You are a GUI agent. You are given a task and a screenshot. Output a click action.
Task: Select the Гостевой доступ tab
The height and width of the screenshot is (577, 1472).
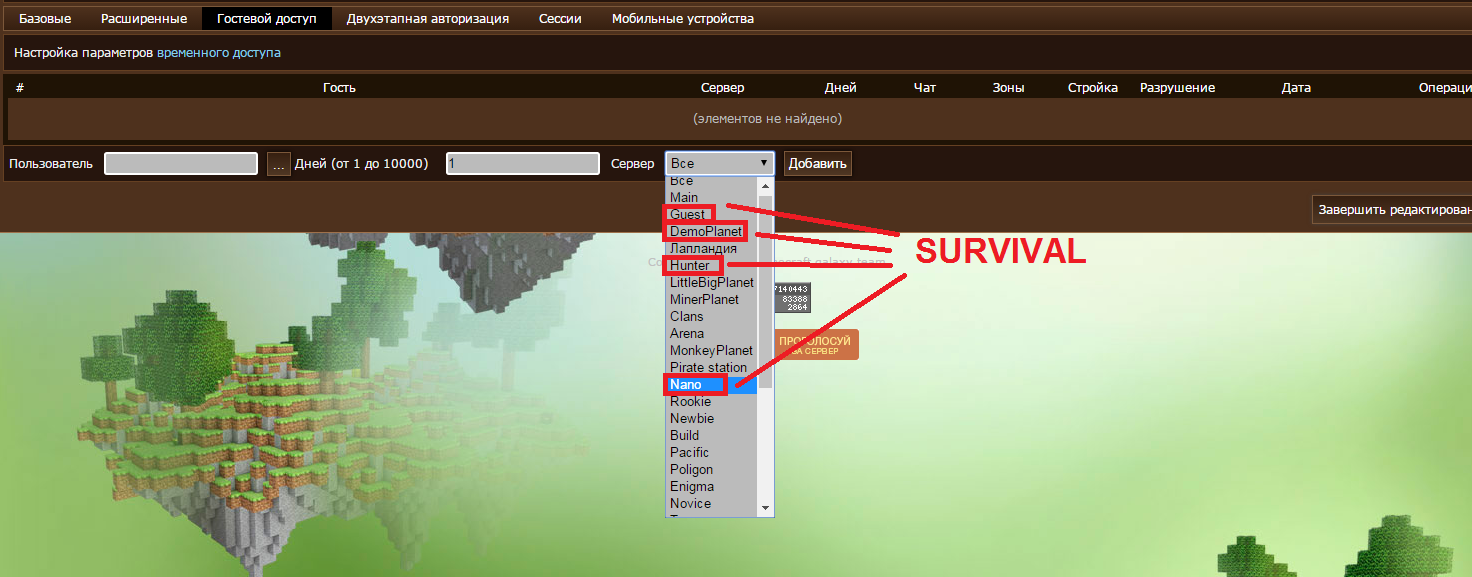(x=267, y=18)
